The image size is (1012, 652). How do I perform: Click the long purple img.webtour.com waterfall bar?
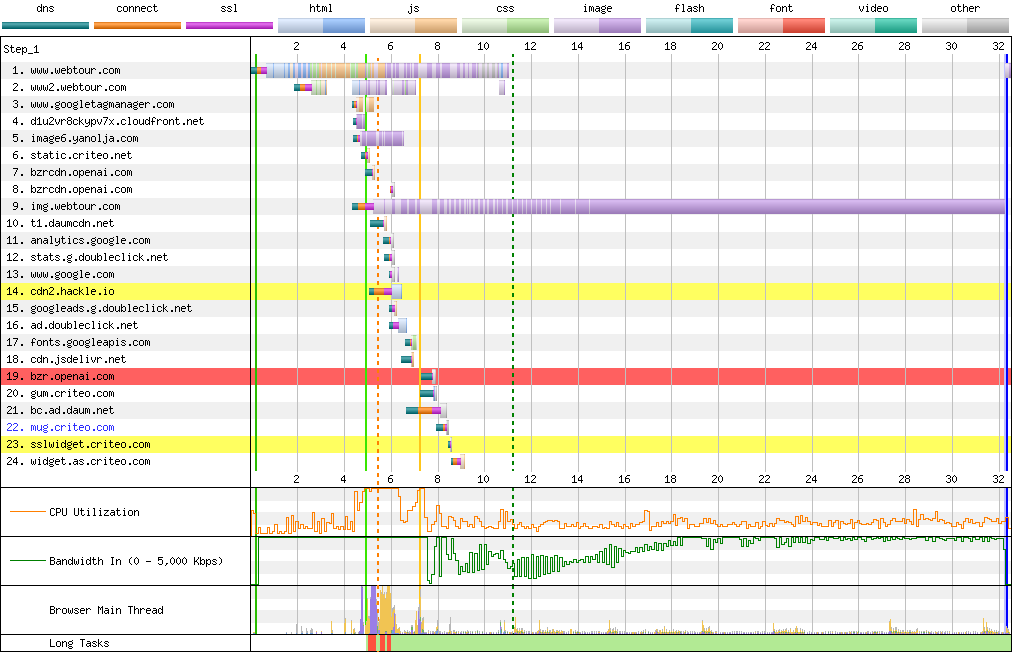(x=689, y=207)
